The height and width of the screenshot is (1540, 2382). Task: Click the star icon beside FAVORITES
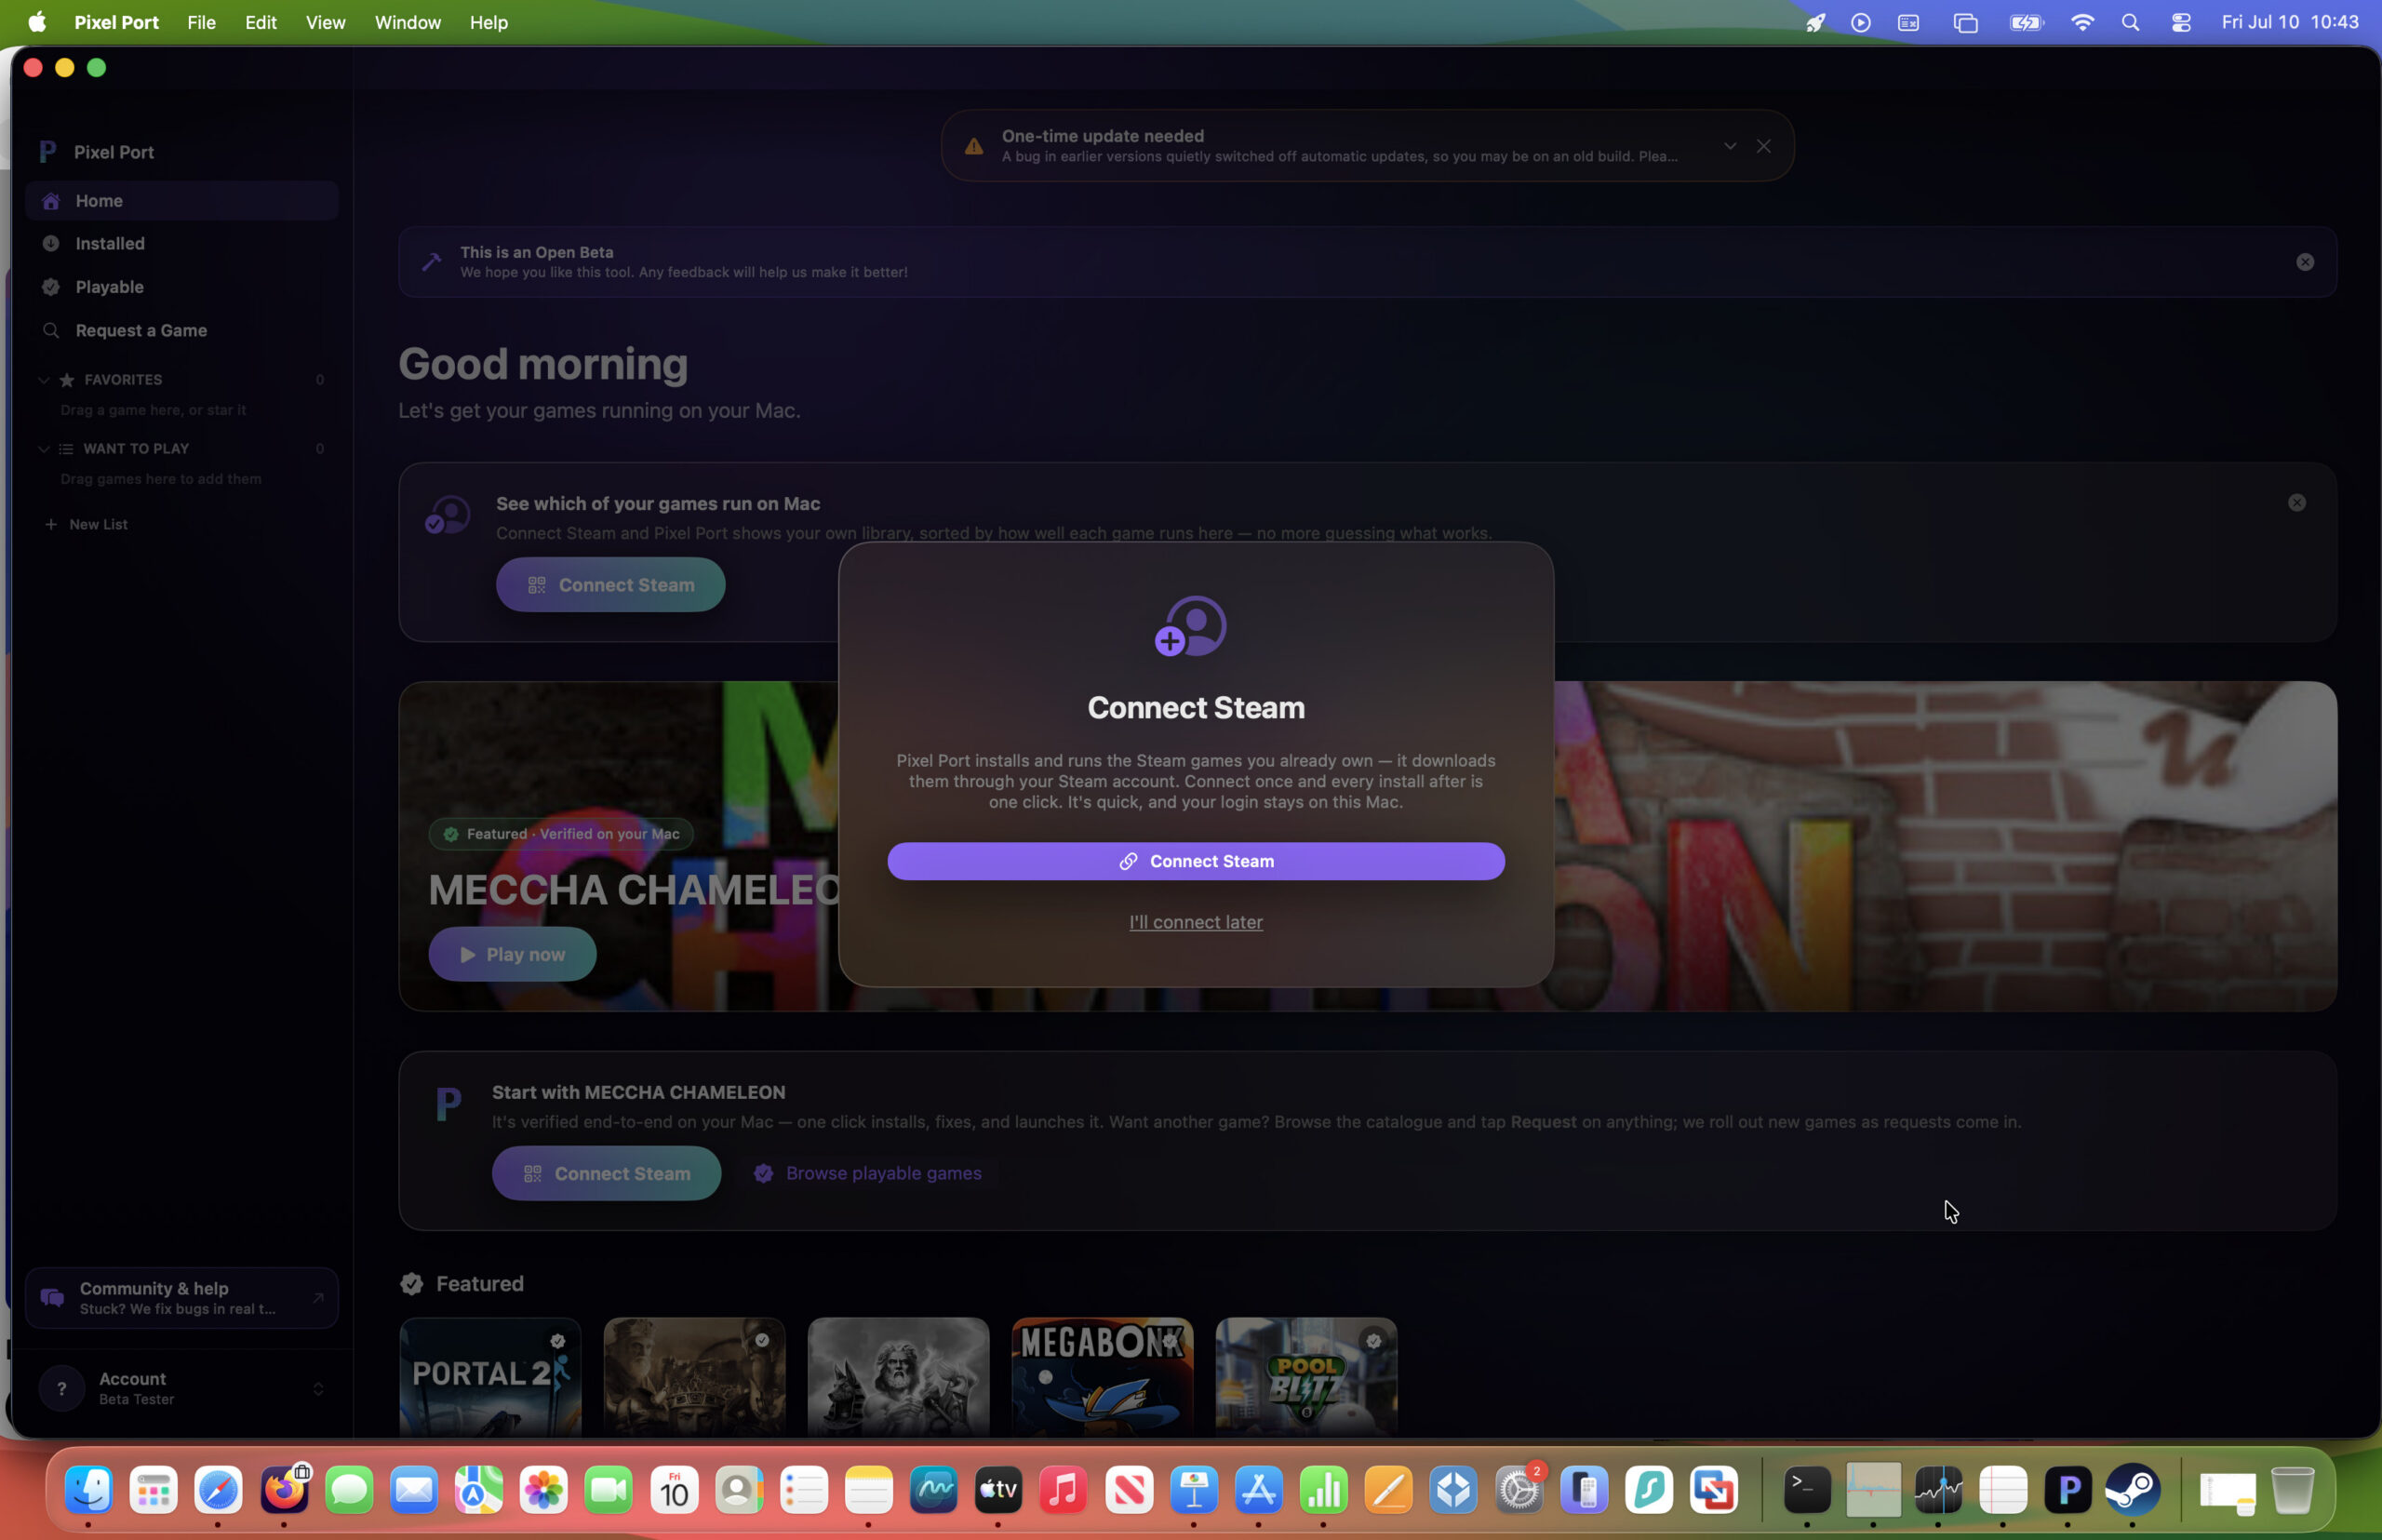67,380
